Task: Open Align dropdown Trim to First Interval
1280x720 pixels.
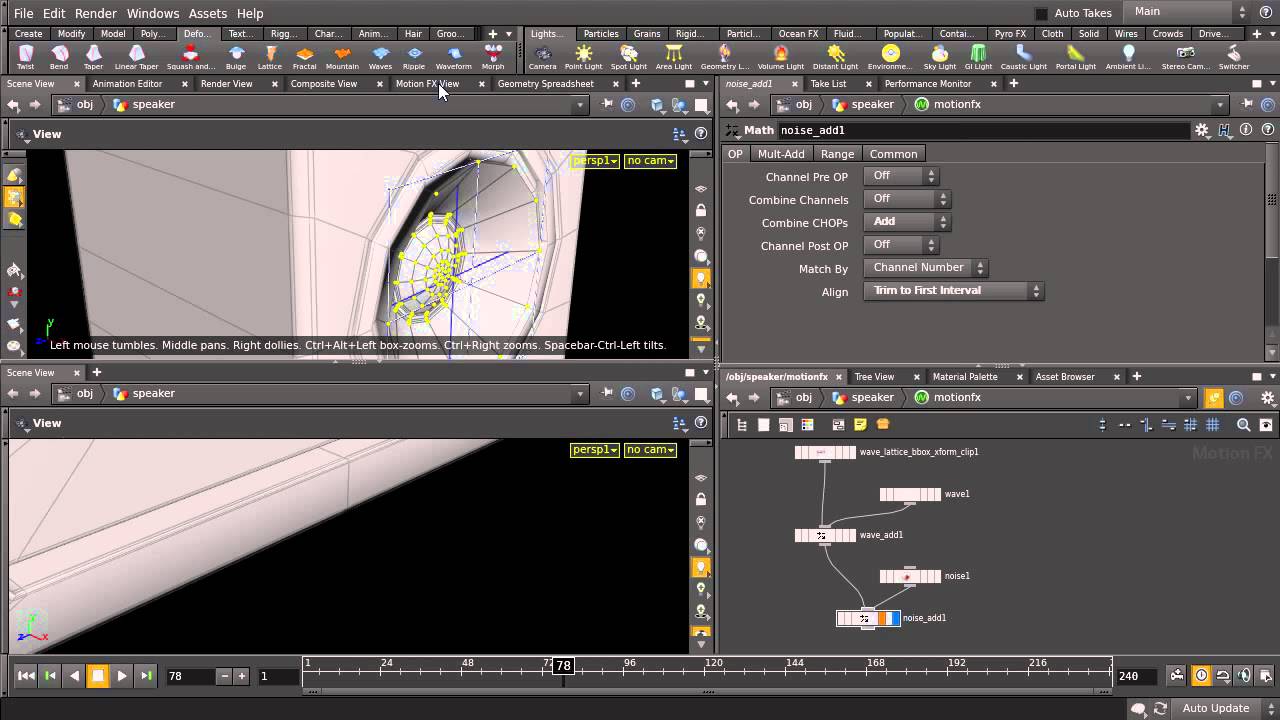Action: [953, 291]
